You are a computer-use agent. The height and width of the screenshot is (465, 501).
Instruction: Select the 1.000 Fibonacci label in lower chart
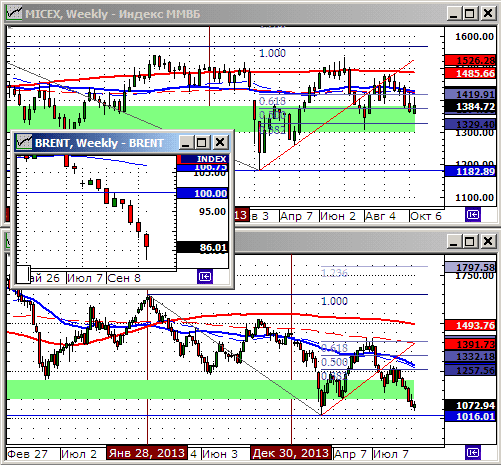(x=334, y=301)
